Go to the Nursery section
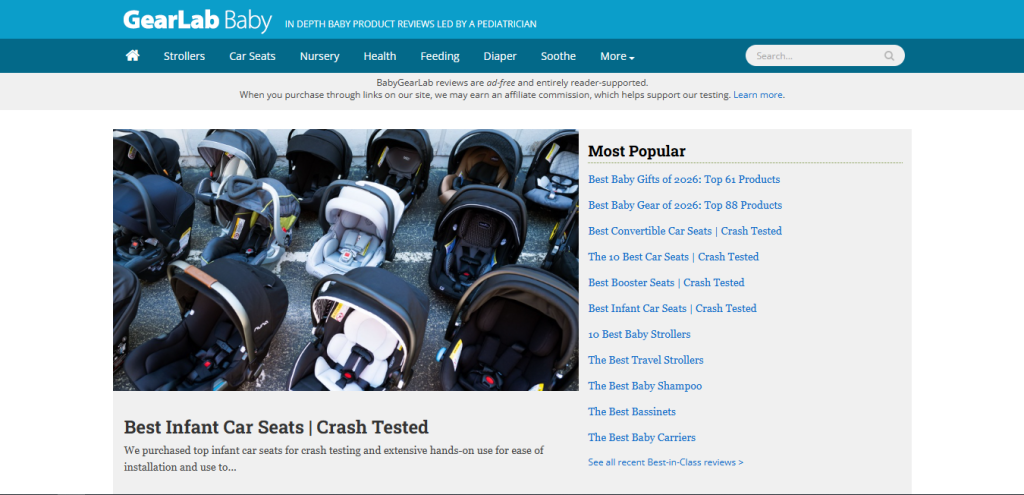This screenshot has height=495, width=1024. click(319, 56)
